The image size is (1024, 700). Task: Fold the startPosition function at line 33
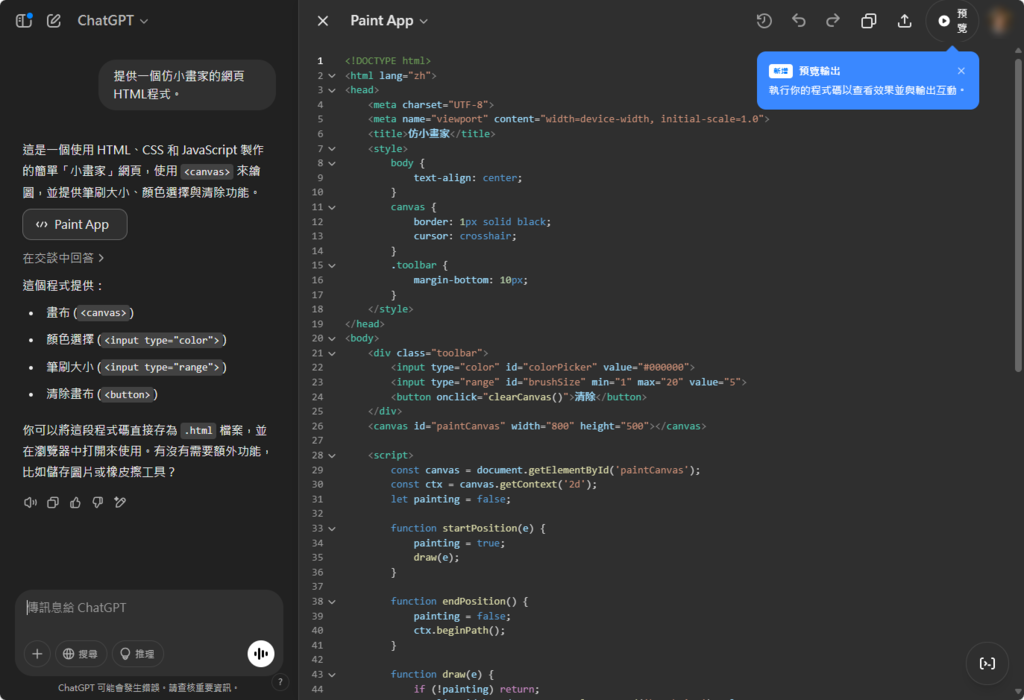tap(332, 528)
